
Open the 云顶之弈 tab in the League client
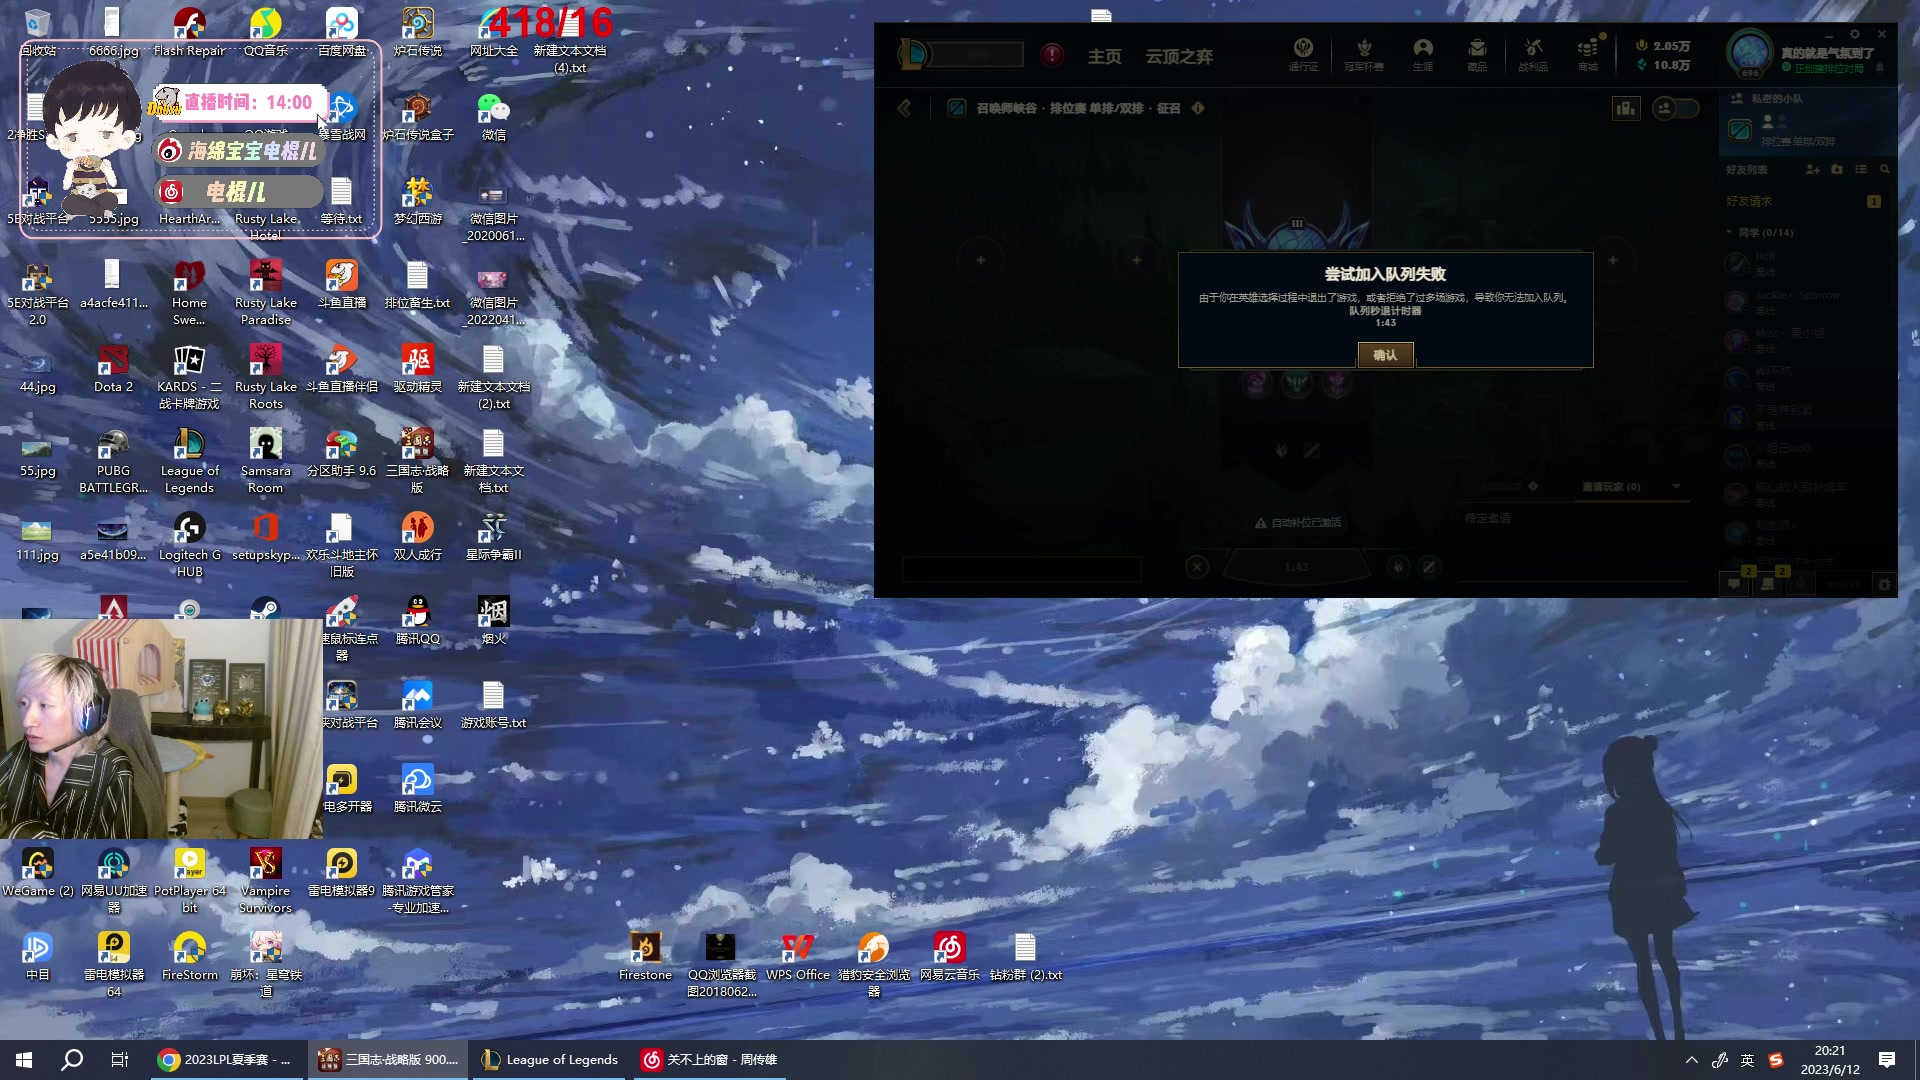pos(1179,57)
